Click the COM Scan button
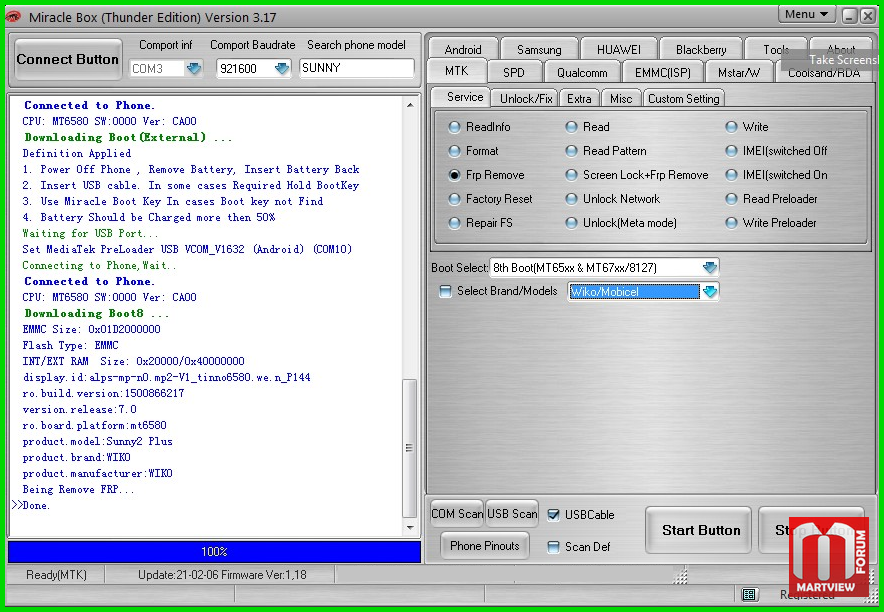The image size is (884, 612). (457, 514)
